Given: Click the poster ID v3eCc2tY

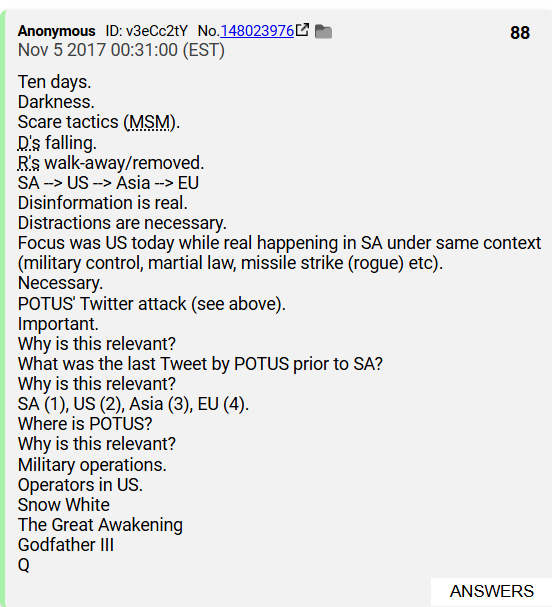Looking at the screenshot, I should pos(147,31).
